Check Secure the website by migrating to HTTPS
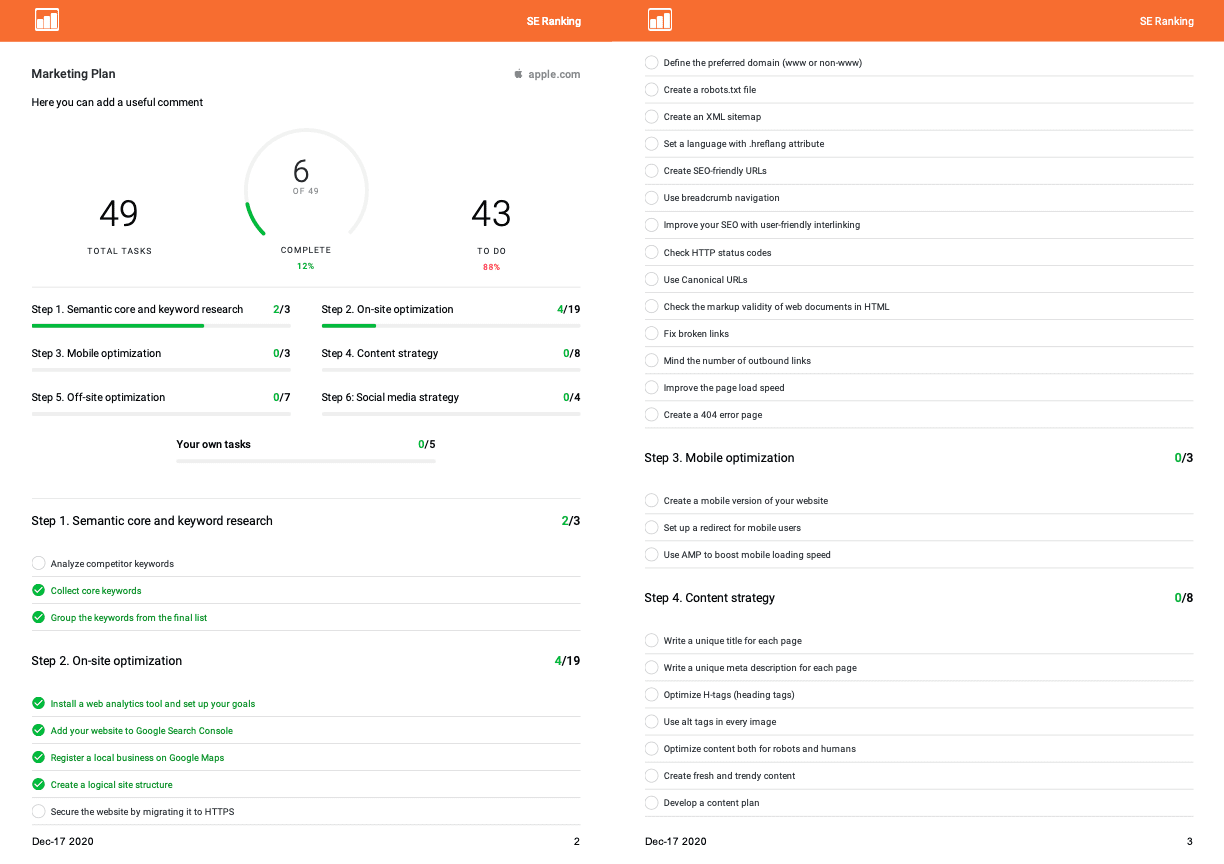This screenshot has height=864, width=1224. click(x=39, y=811)
